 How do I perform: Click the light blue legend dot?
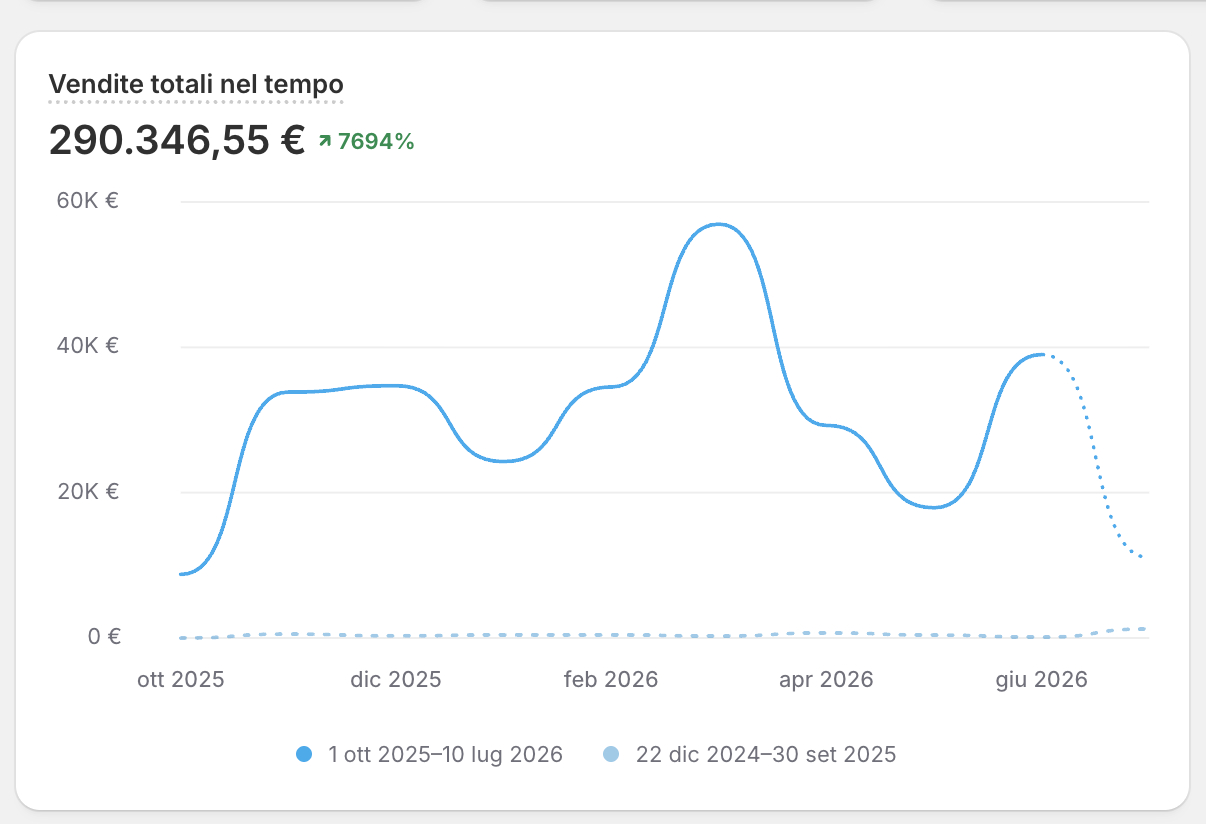tap(612, 755)
